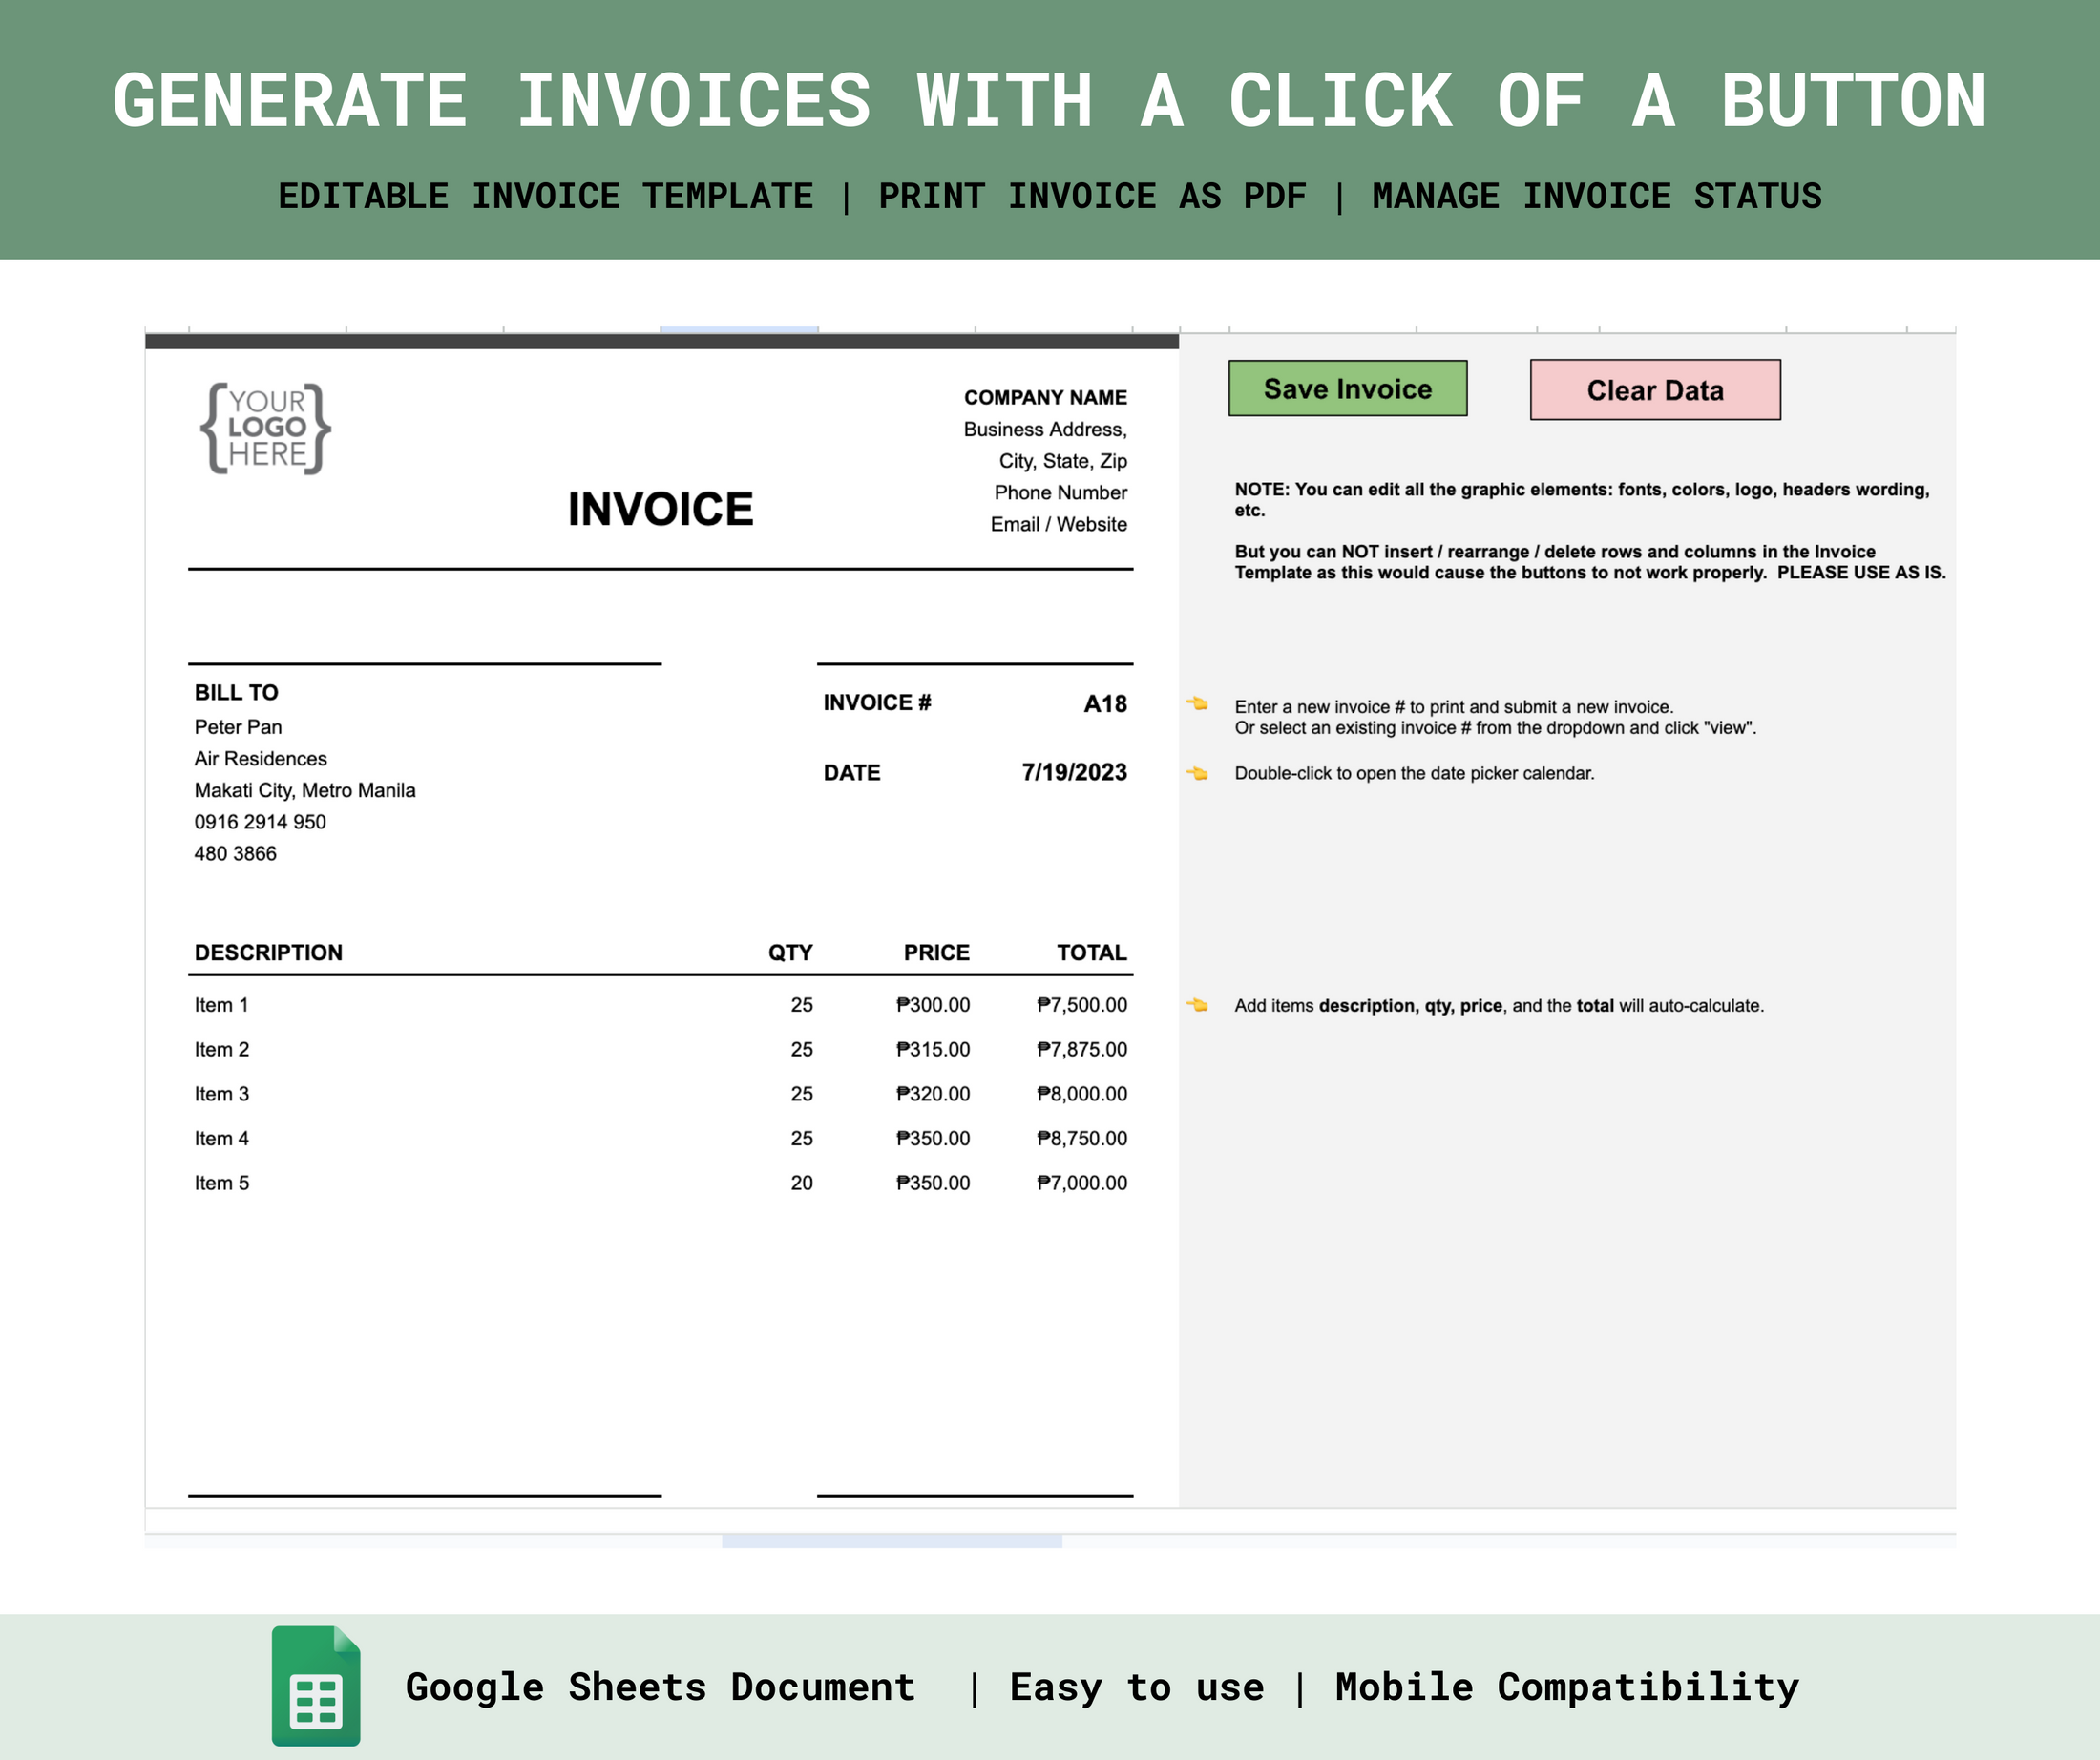Select the DATE cell showing 7/19/2023

(1073, 772)
